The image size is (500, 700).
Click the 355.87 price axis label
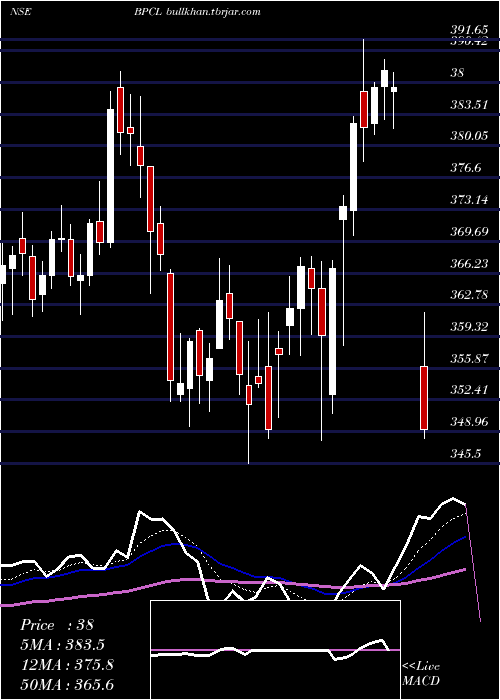coord(468,358)
